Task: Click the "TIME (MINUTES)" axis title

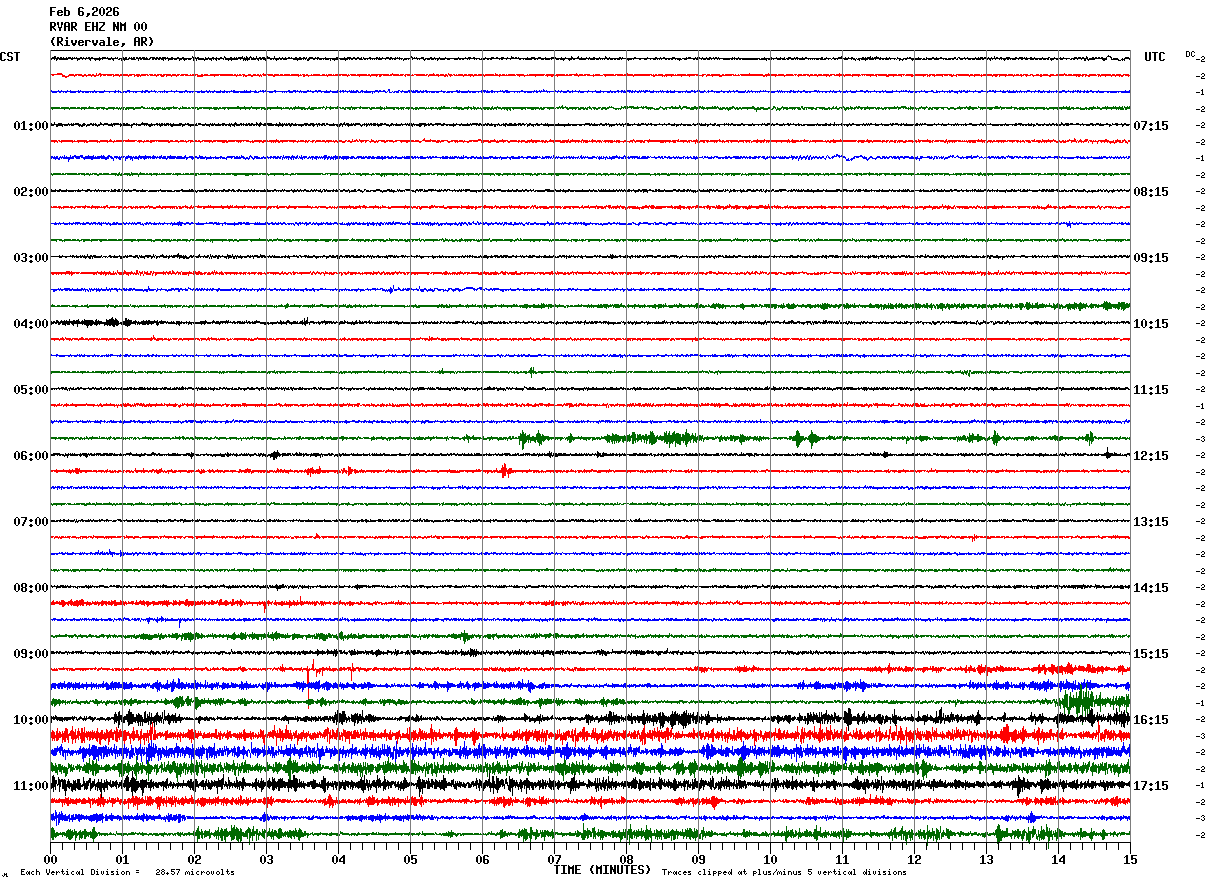Action: click(x=602, y=870)
